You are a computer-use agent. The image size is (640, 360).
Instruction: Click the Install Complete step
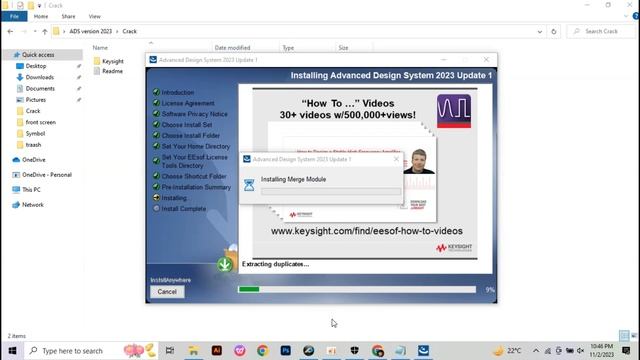coord(184,209)
